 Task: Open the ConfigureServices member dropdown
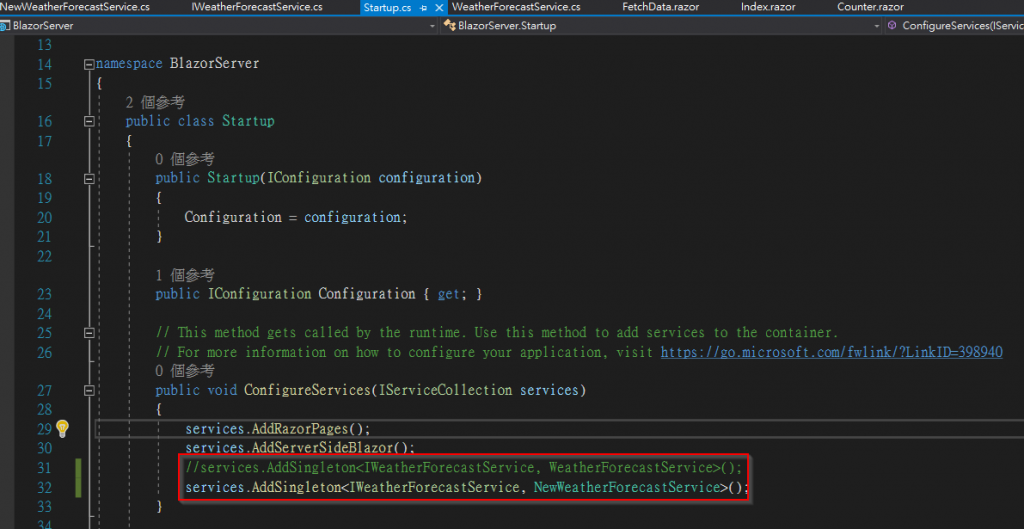click(956, 25)
